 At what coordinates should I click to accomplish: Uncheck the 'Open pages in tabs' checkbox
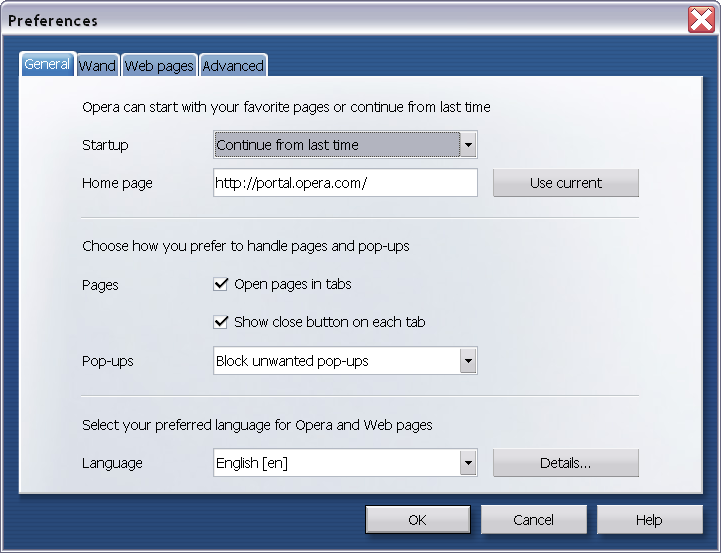pos(222,284)
